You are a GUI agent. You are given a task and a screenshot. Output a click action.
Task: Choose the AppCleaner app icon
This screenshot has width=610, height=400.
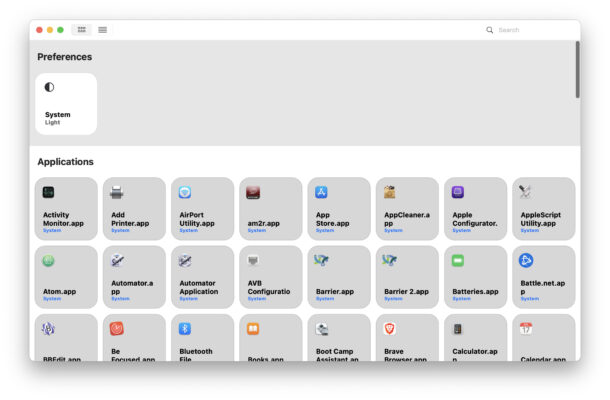390,192
